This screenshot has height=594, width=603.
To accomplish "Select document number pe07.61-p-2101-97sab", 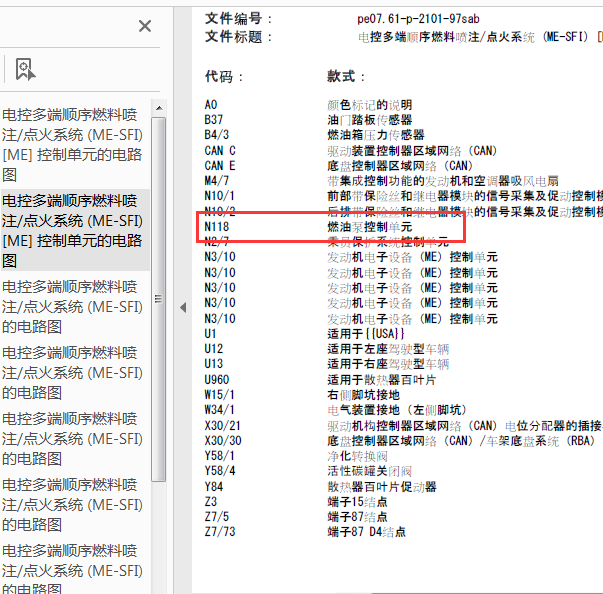I will pos(418,19).
